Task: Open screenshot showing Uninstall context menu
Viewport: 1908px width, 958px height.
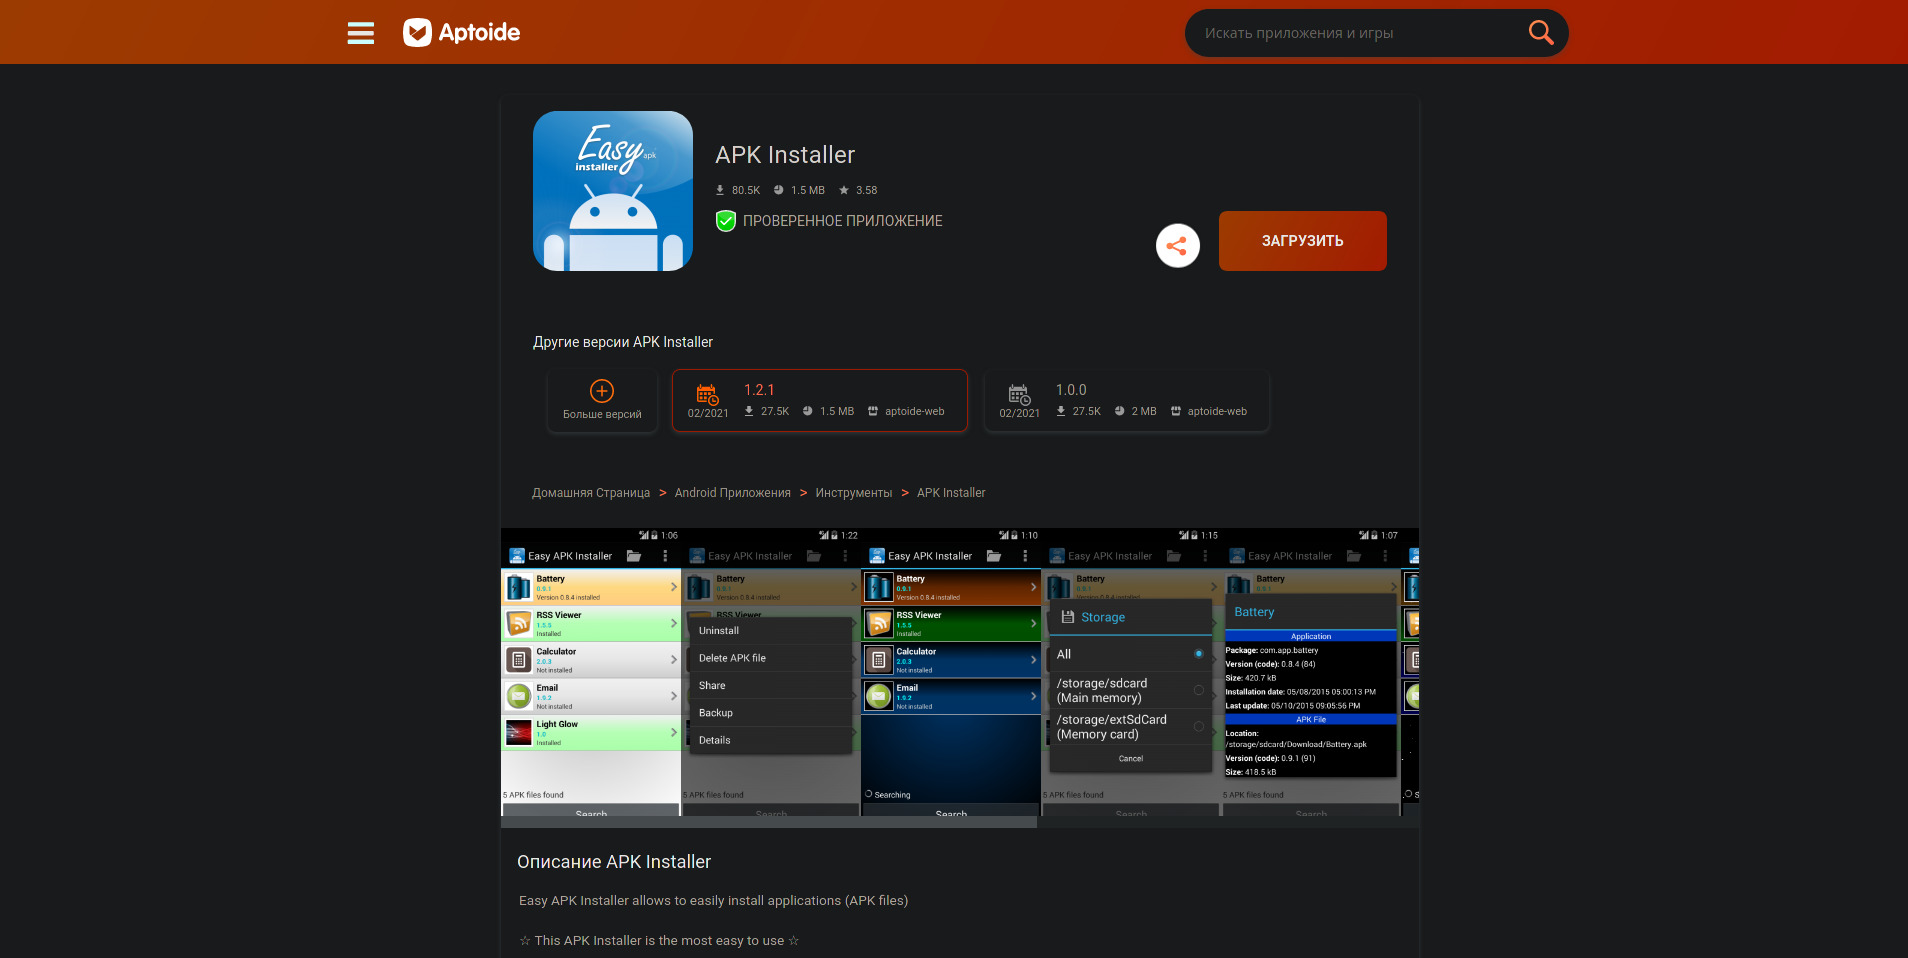Action: pyautogui.click(x=771, y=672)
